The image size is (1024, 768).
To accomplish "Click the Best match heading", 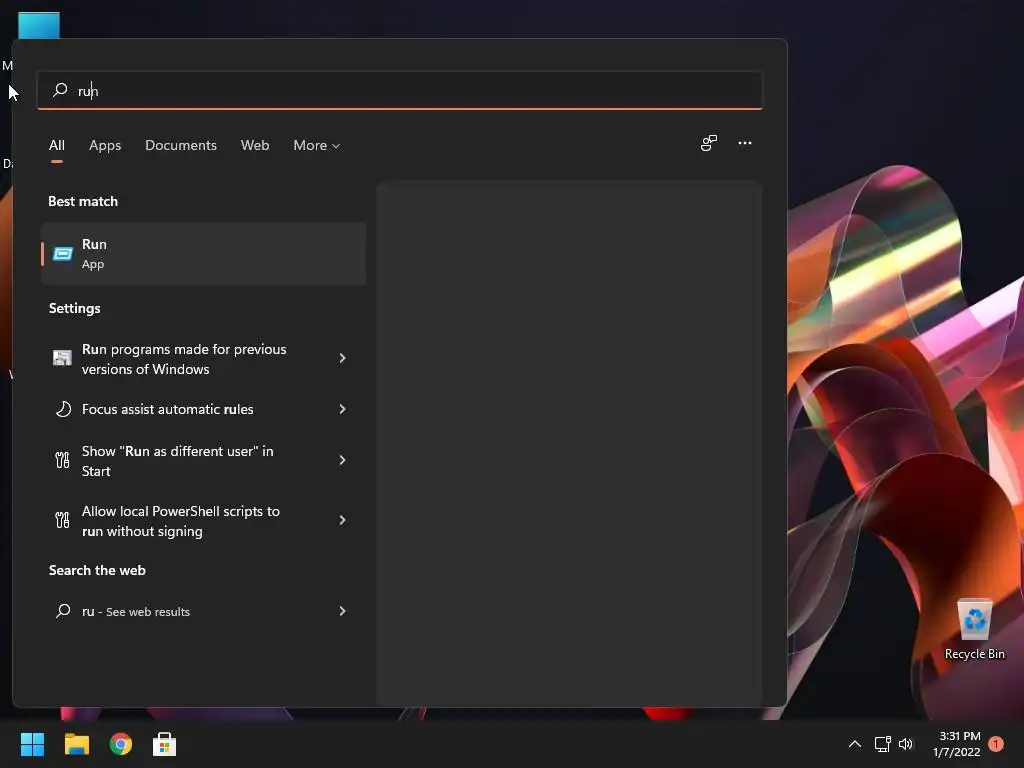I will click(83, 201).
